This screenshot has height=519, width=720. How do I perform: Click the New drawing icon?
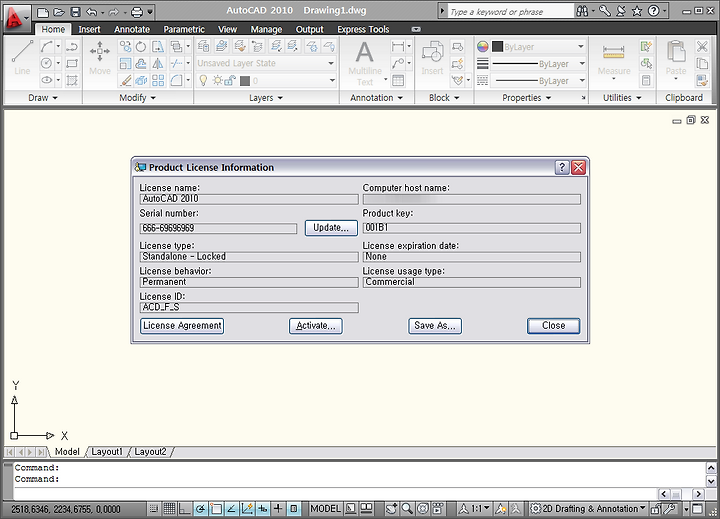coord(42,12)
